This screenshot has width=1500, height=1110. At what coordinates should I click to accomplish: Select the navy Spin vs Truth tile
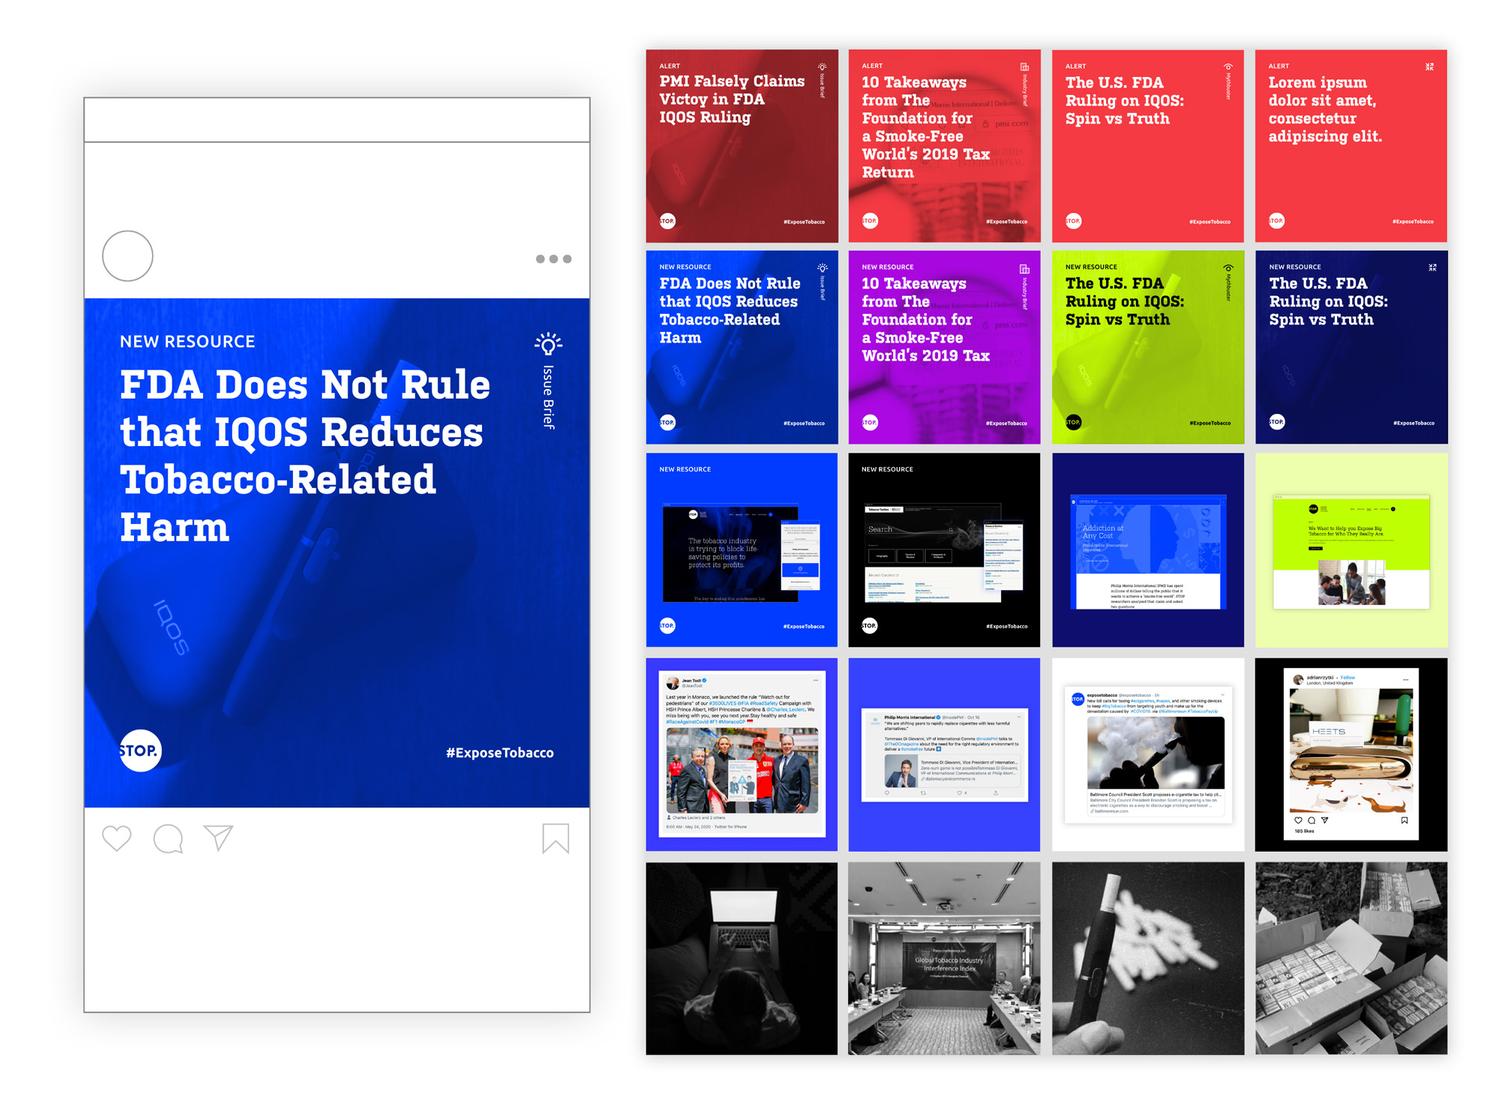click(1350, 347)
